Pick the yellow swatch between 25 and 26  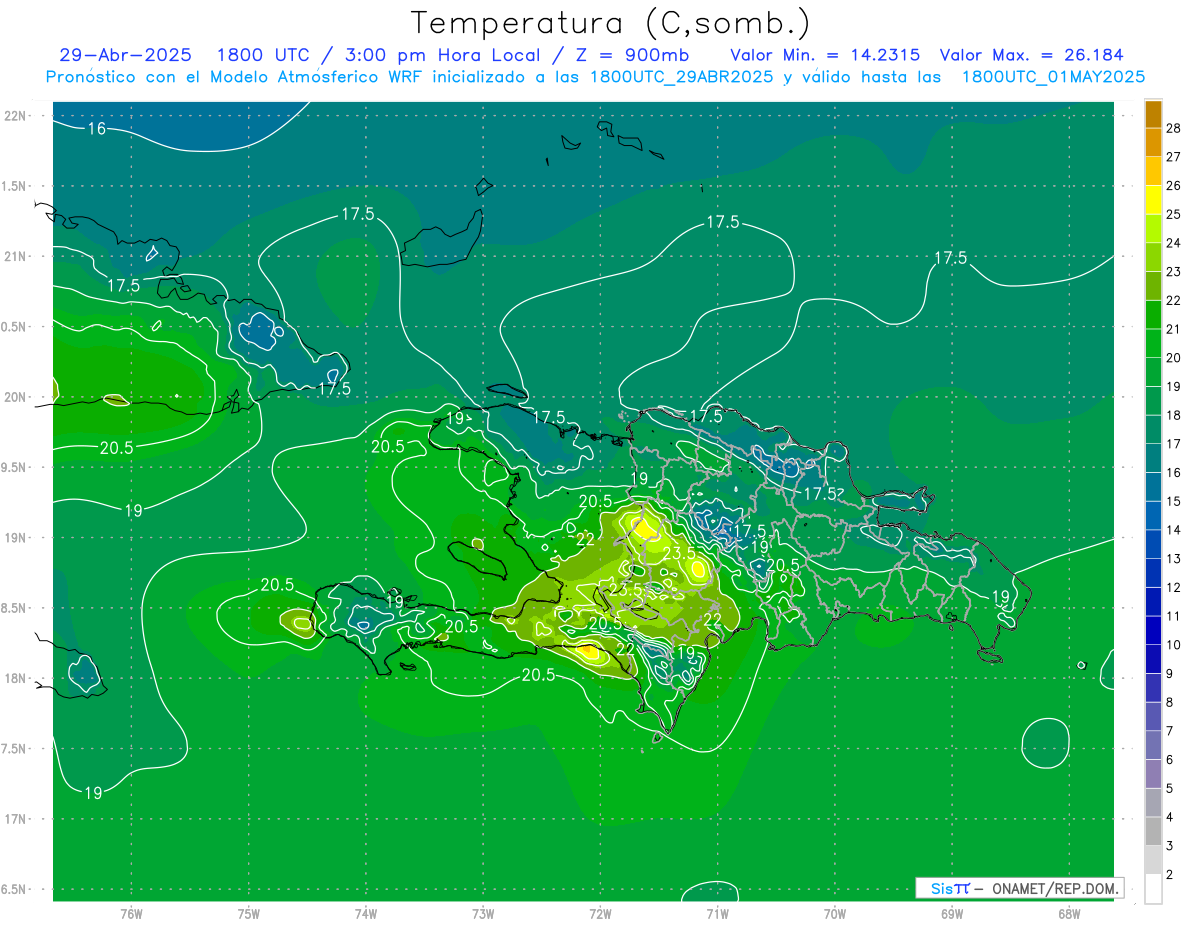coord(1153,200)
